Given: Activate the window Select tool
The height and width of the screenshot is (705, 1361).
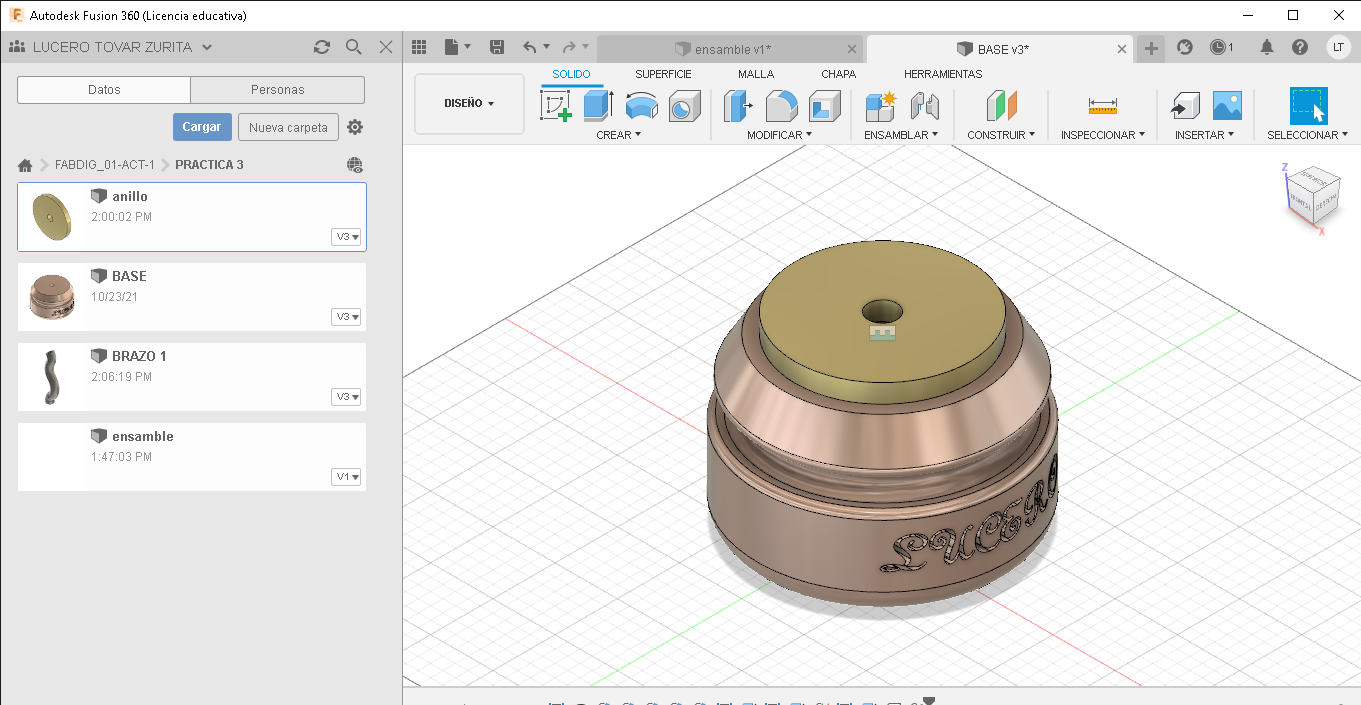Looking at the screenshot, I should pos(1308,106).
